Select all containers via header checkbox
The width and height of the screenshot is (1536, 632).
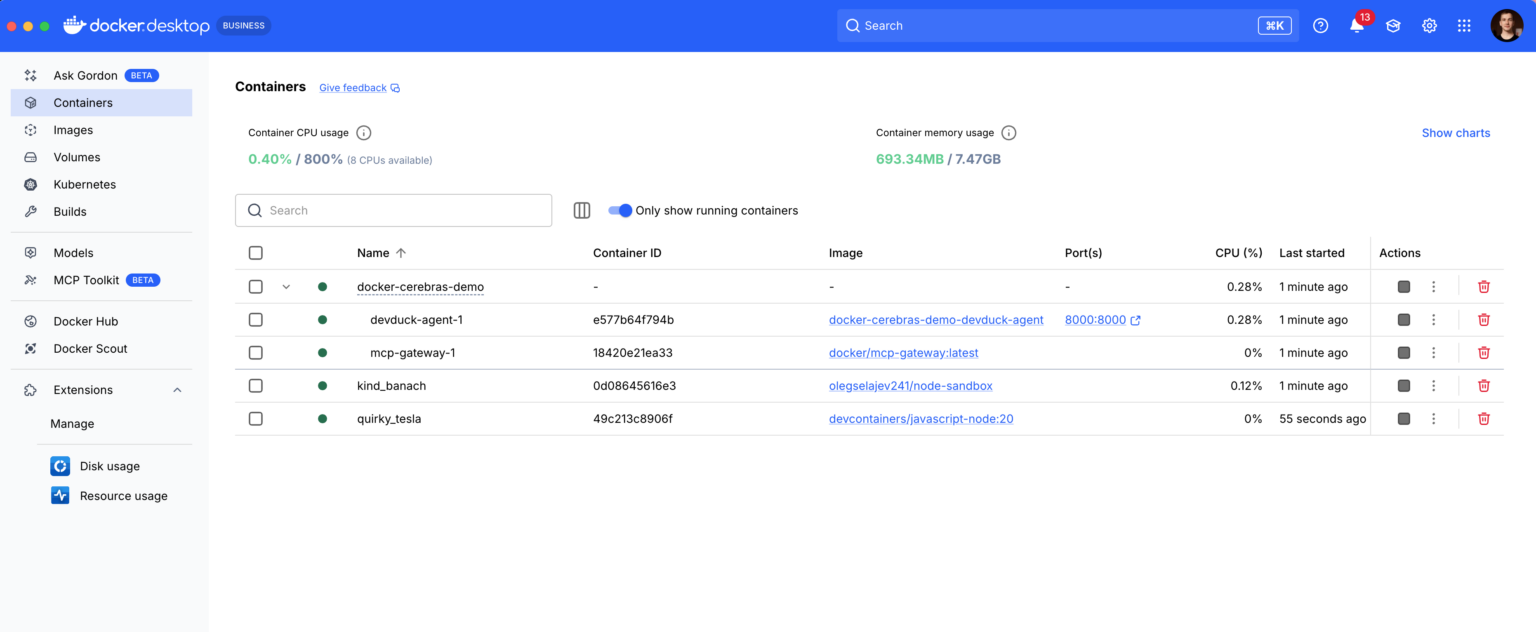pyautogui.click(x=256, y=253)
